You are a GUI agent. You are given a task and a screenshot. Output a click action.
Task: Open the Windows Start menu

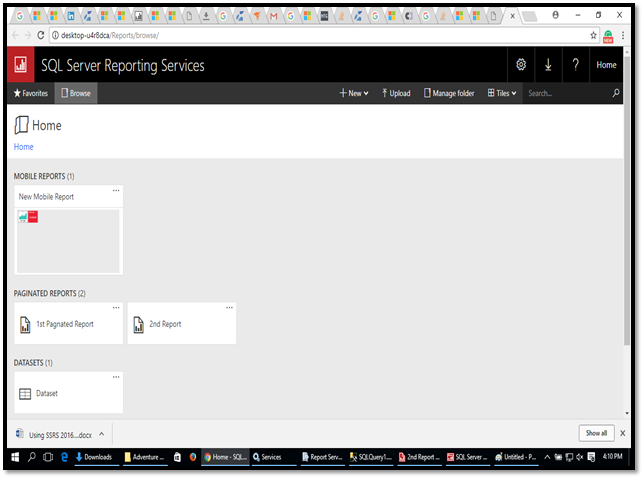(x=15, y=457)
